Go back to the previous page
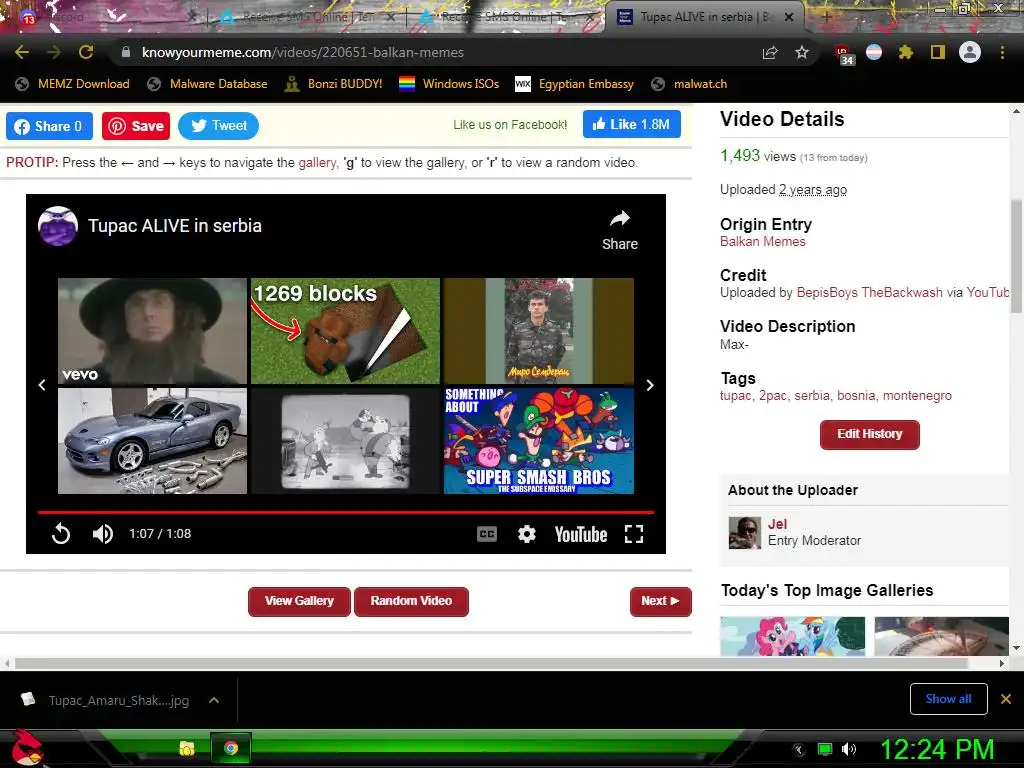 [22, 52]
